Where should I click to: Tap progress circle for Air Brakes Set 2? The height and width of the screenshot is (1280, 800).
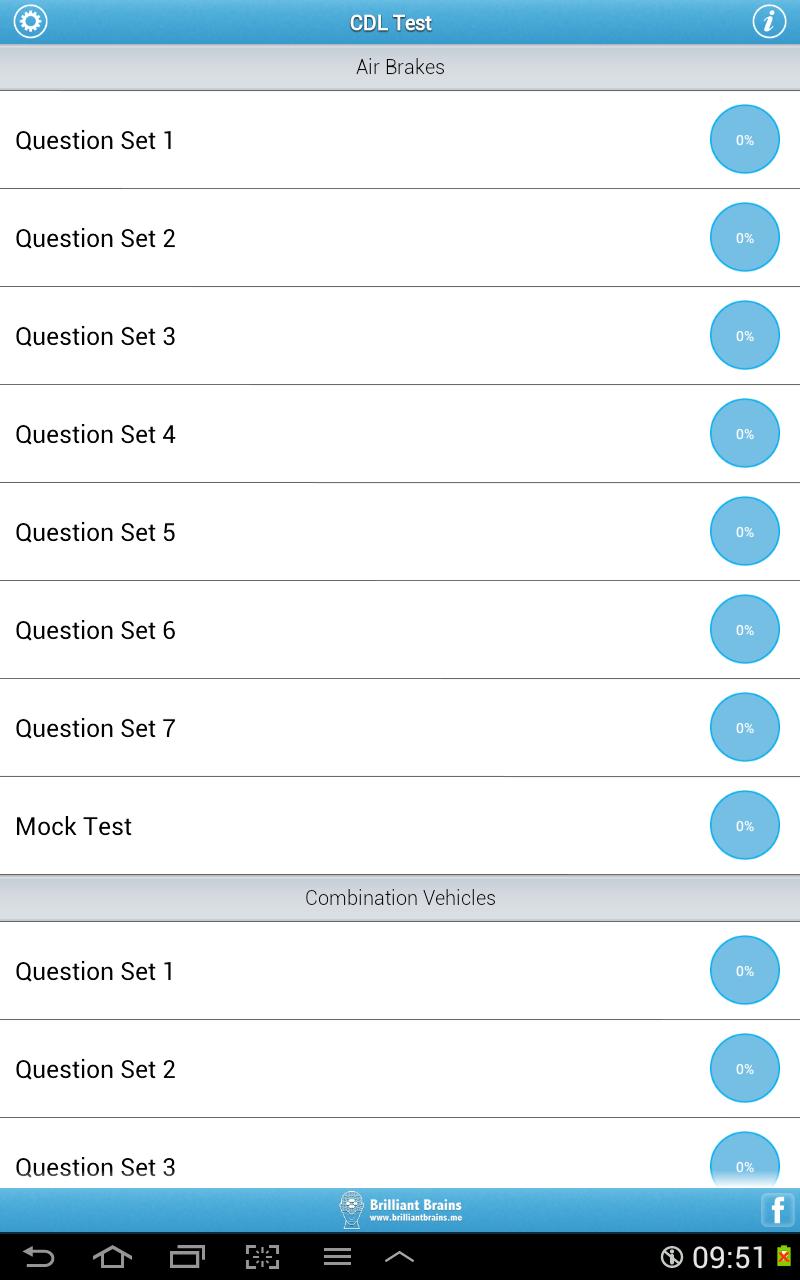tap(745, 238)
